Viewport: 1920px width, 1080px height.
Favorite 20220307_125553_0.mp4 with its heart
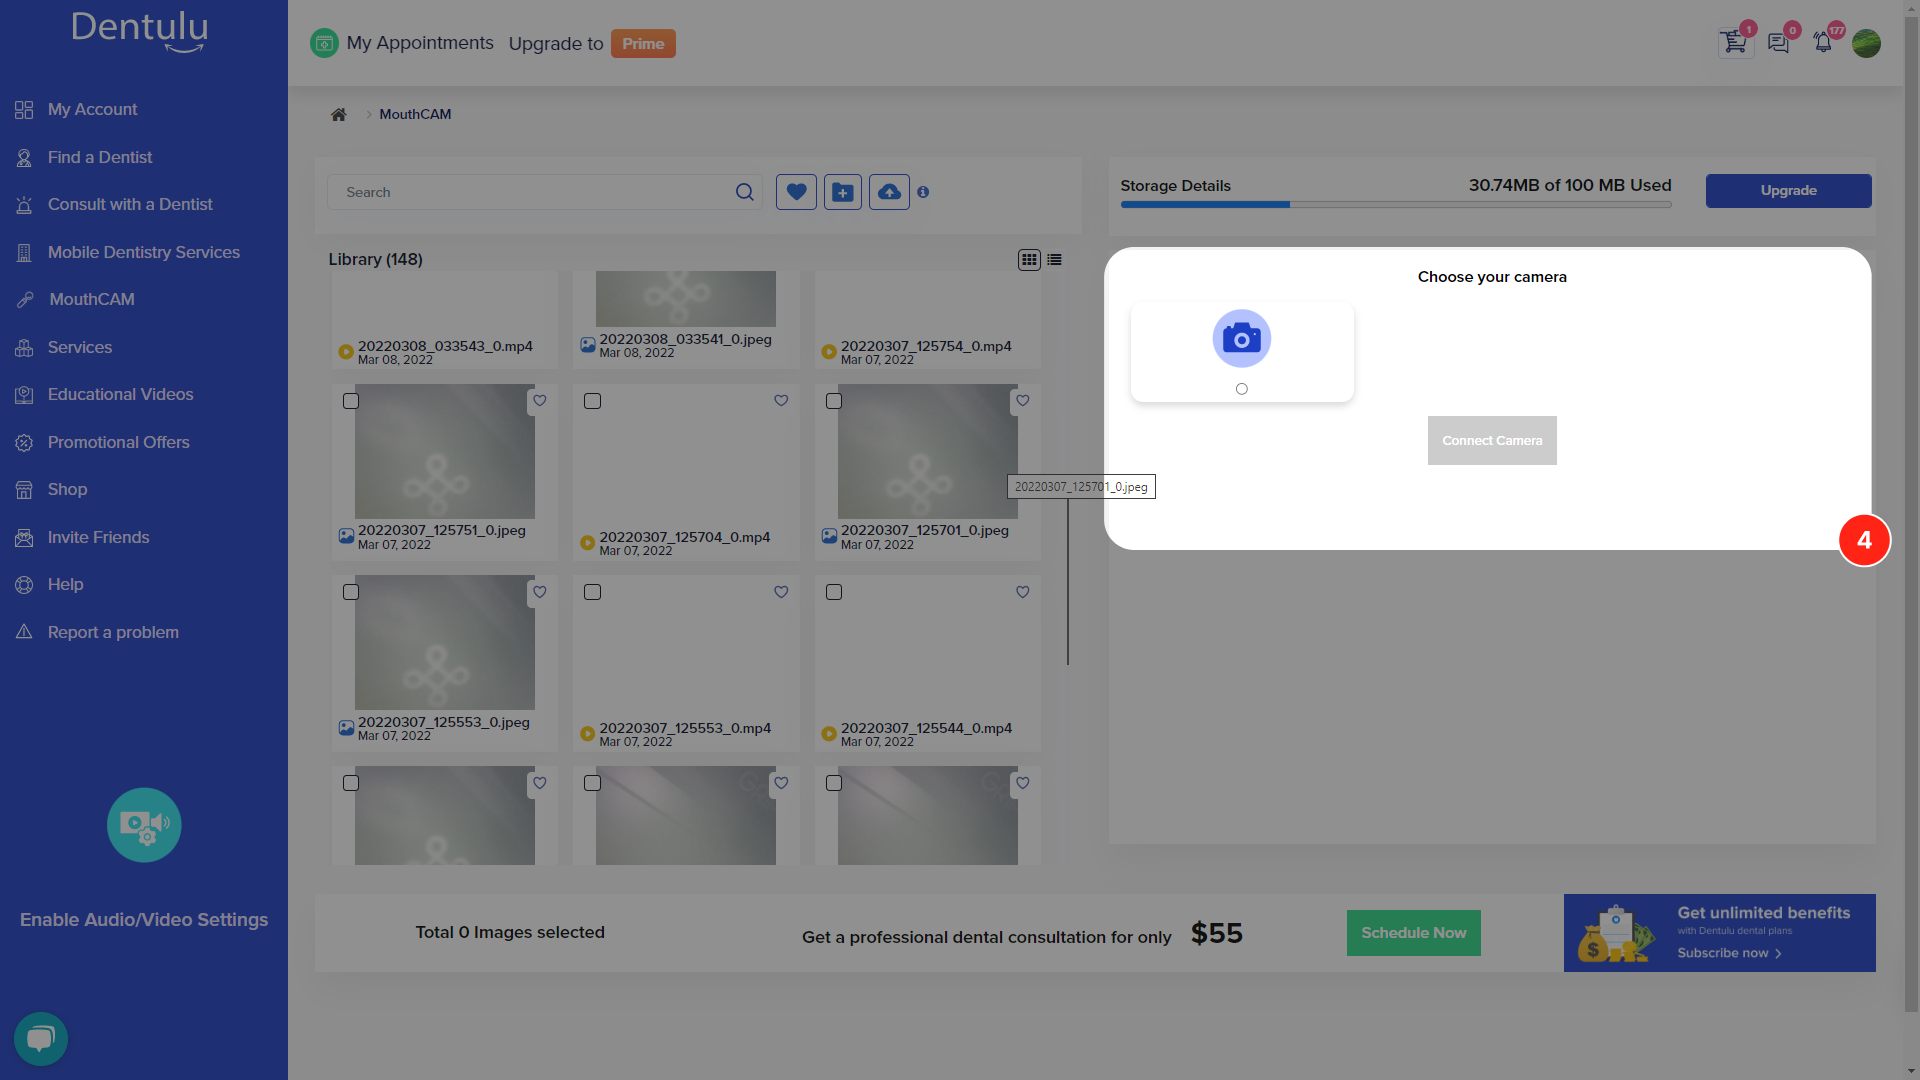(781, 592)
